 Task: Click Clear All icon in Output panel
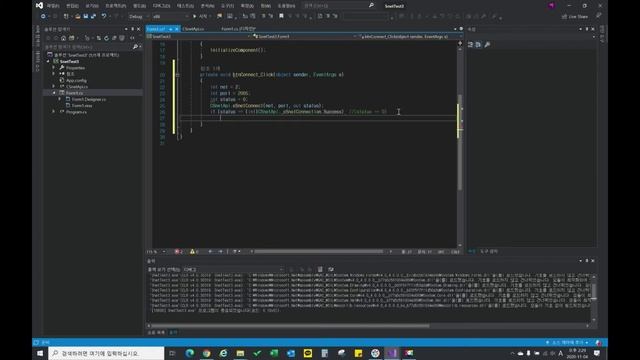tap(320, 269)
